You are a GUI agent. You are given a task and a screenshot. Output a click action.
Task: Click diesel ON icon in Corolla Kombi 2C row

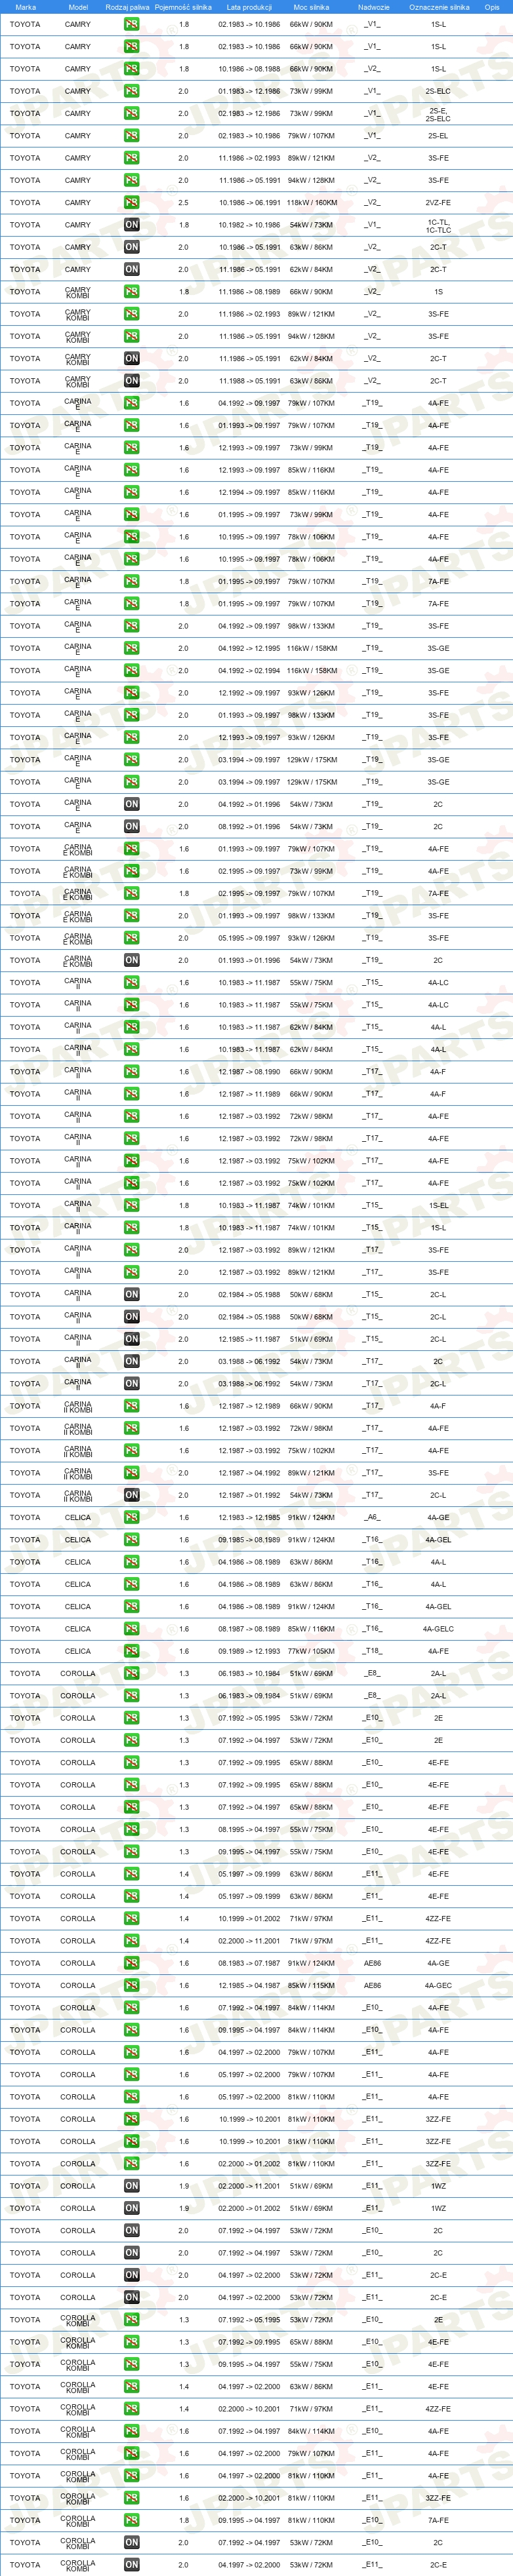[132, 2543]
